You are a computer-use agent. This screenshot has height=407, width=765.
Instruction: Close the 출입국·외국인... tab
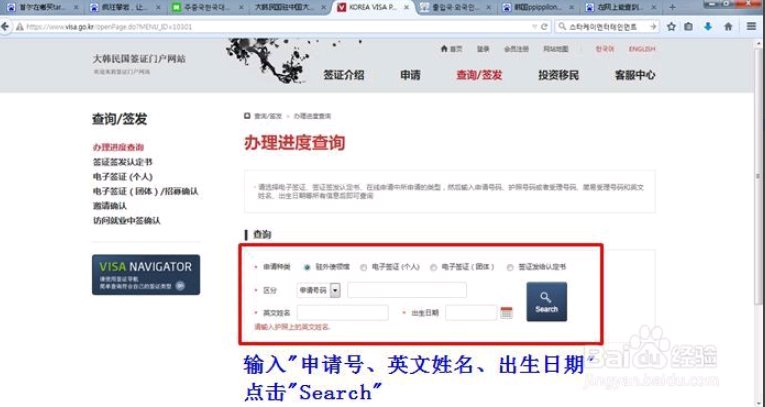click(x=488, y=8)
